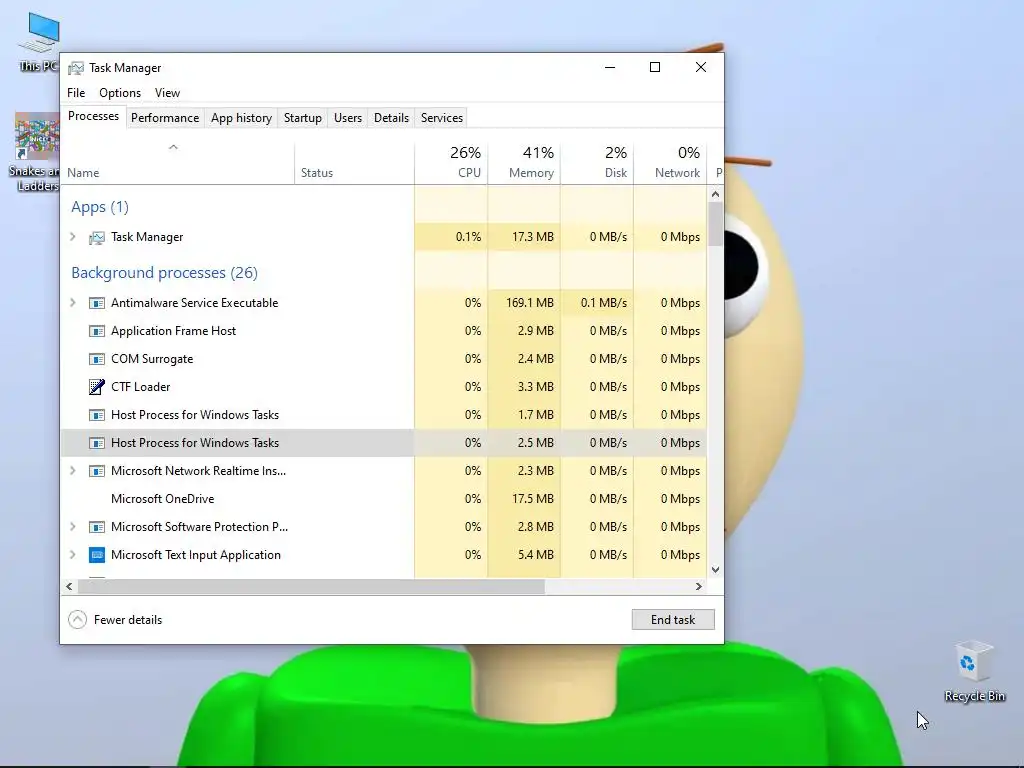
Task: Expand Microsoft Network Realtime Inspection row
Action: pyautogui.click(x=73, y=471)
